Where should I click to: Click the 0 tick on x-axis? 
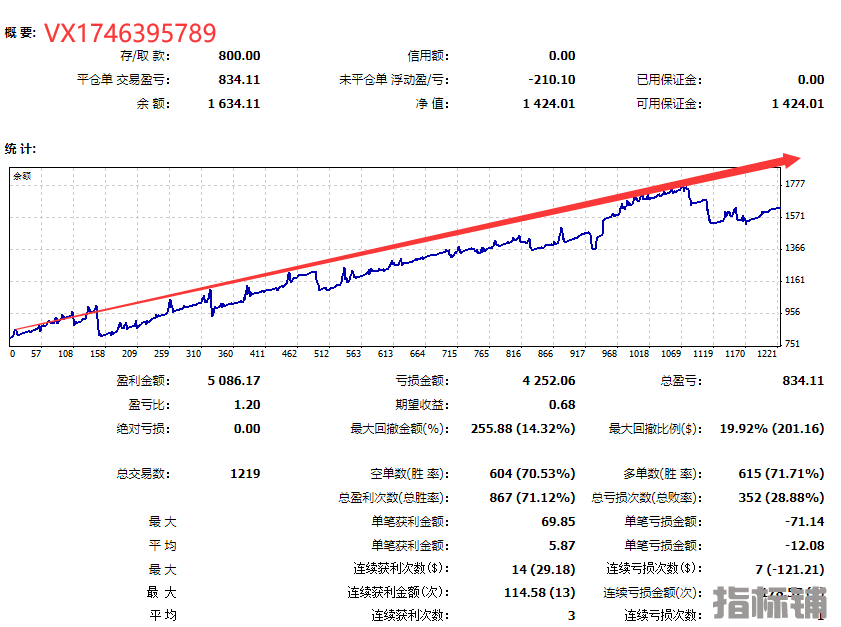(12, 354)
